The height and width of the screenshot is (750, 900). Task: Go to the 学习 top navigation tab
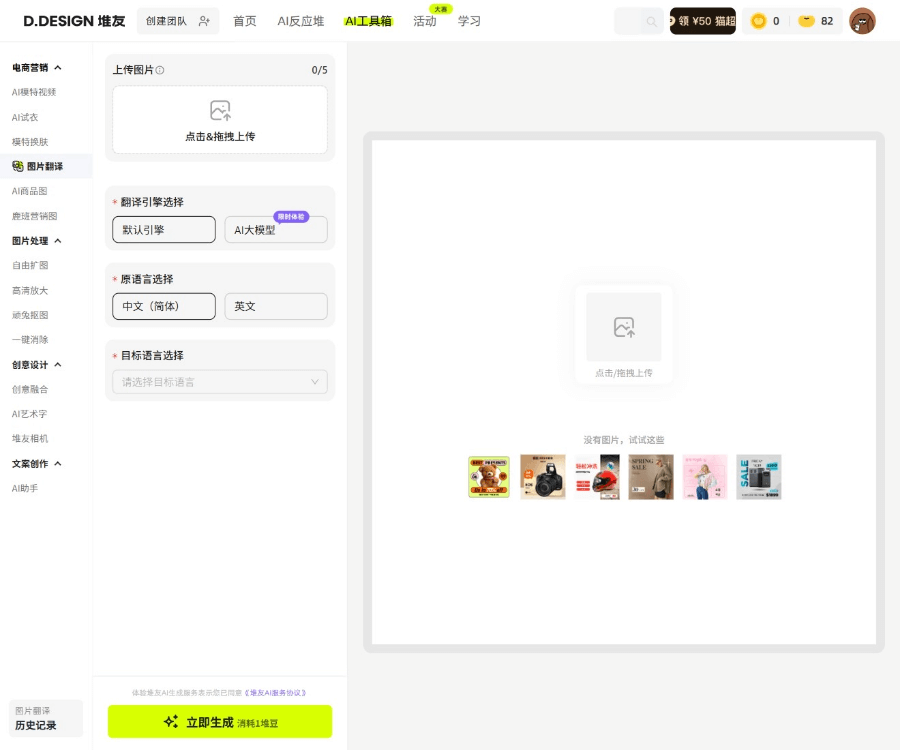pos(469,21)
